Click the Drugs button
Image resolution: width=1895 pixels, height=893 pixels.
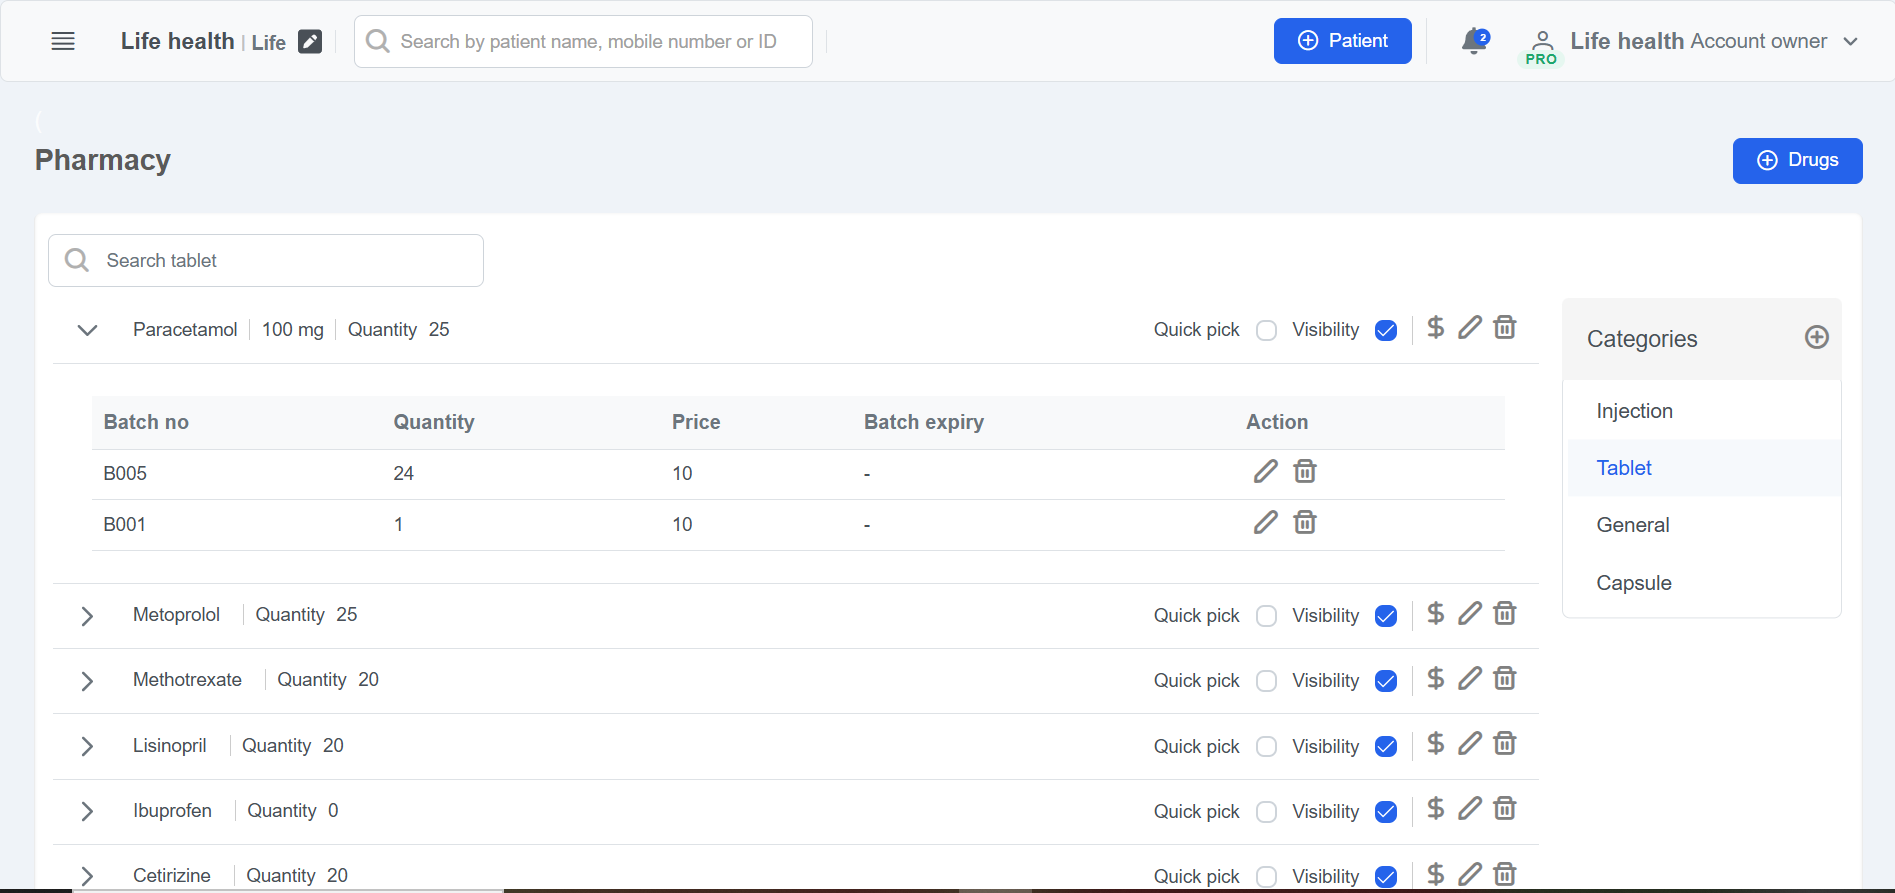[1796, 161]
